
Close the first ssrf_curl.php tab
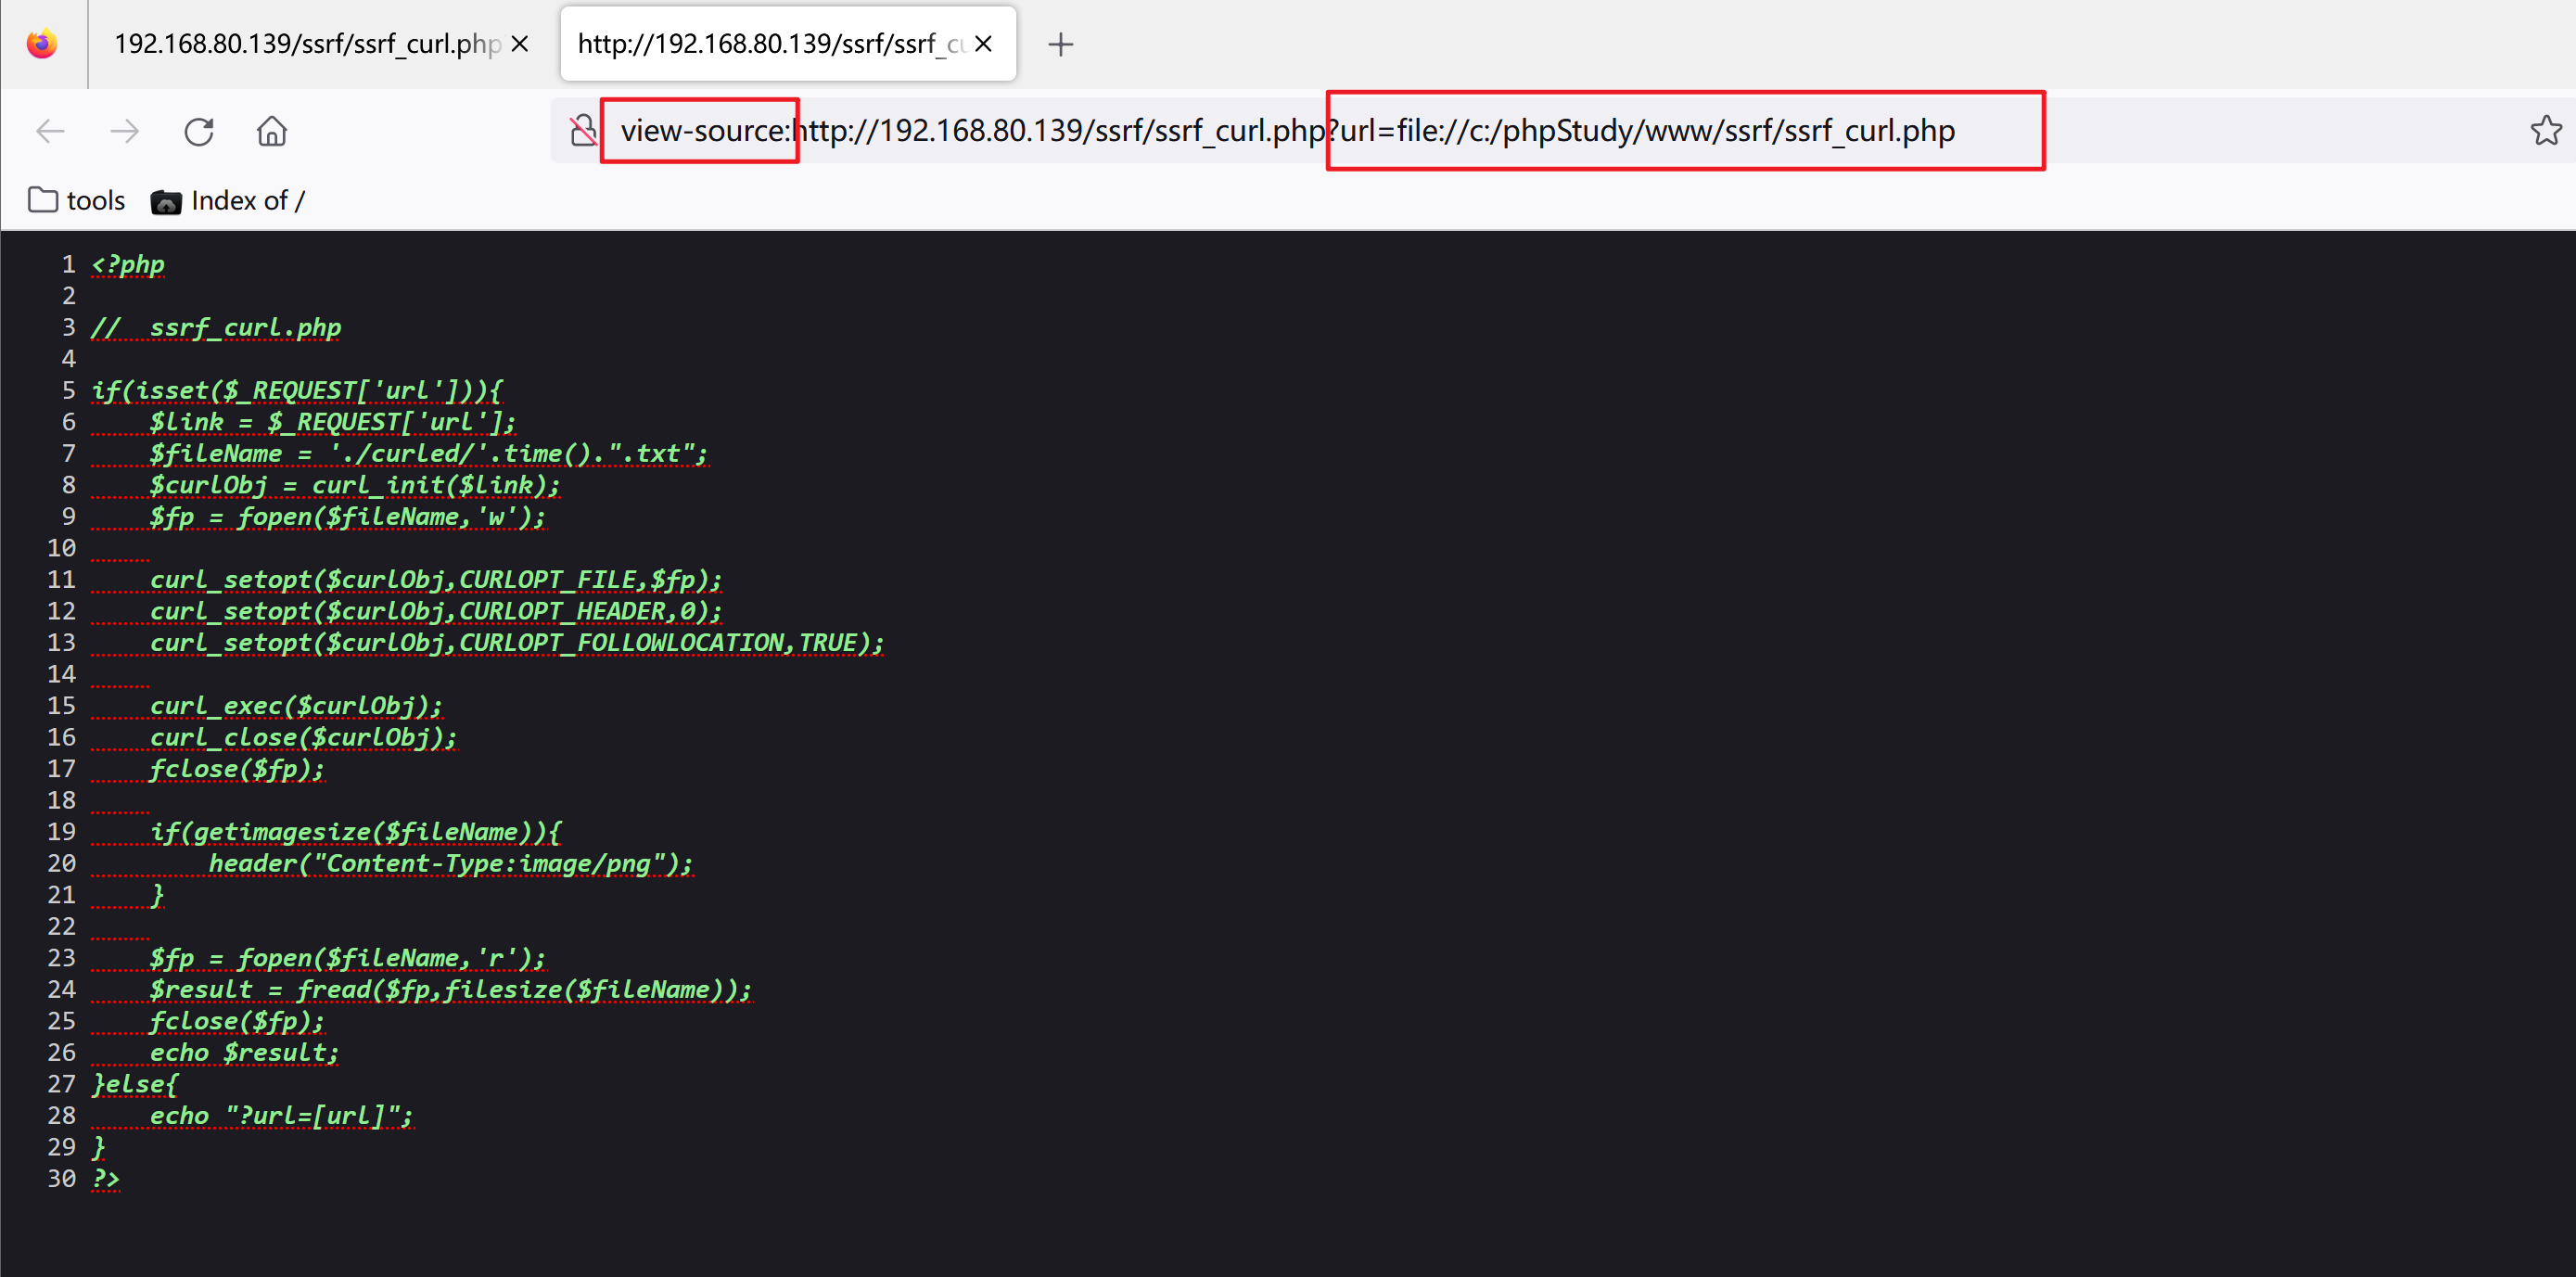coord(520,44)
